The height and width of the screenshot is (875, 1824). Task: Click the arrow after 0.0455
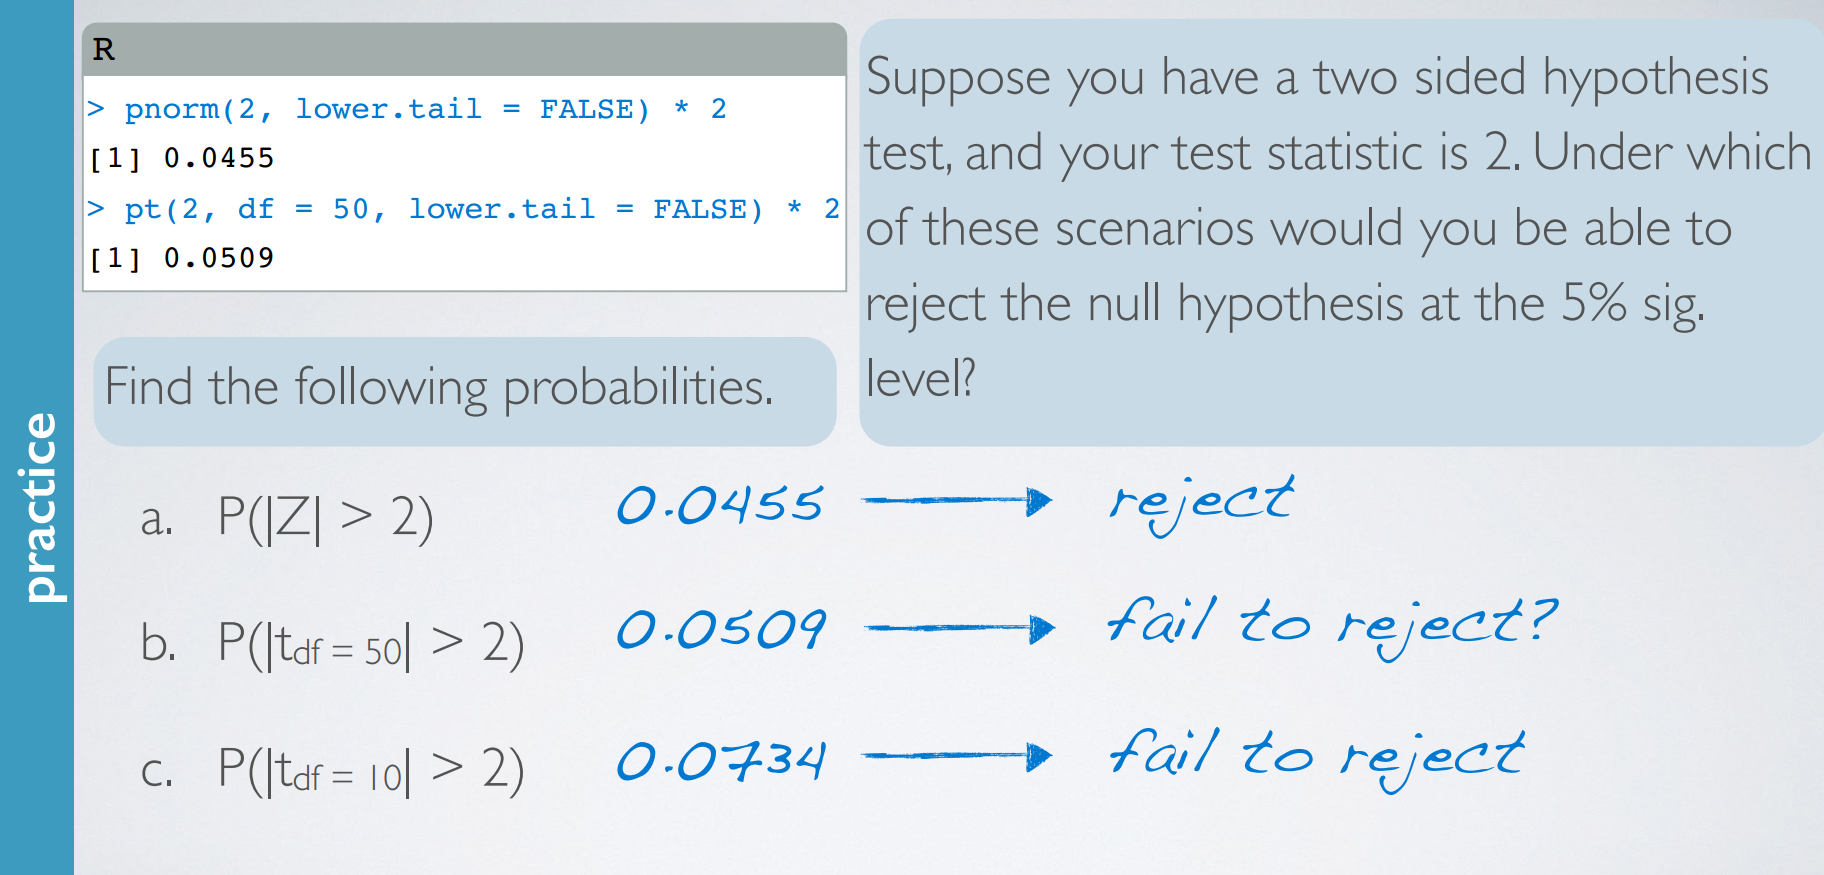[x=957, y=500]
